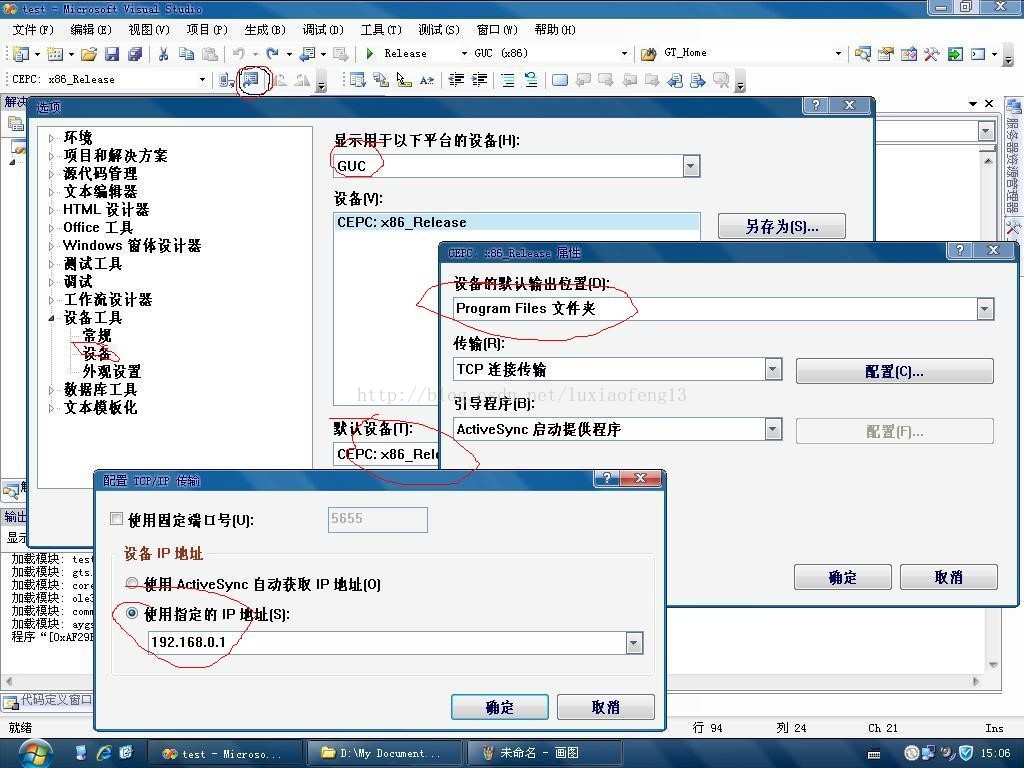Select 使用指定的 IP 地址 radio button

132,613
